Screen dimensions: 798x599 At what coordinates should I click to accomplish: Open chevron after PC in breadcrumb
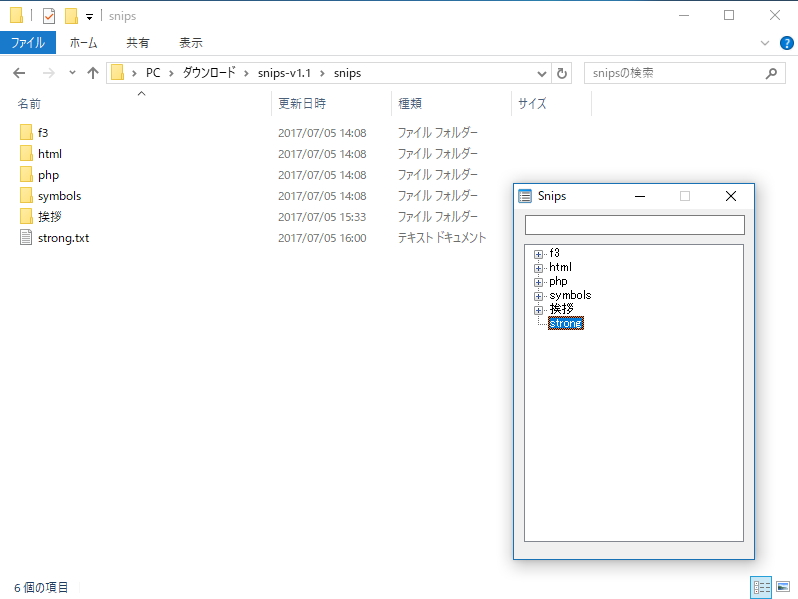point(172,74)
